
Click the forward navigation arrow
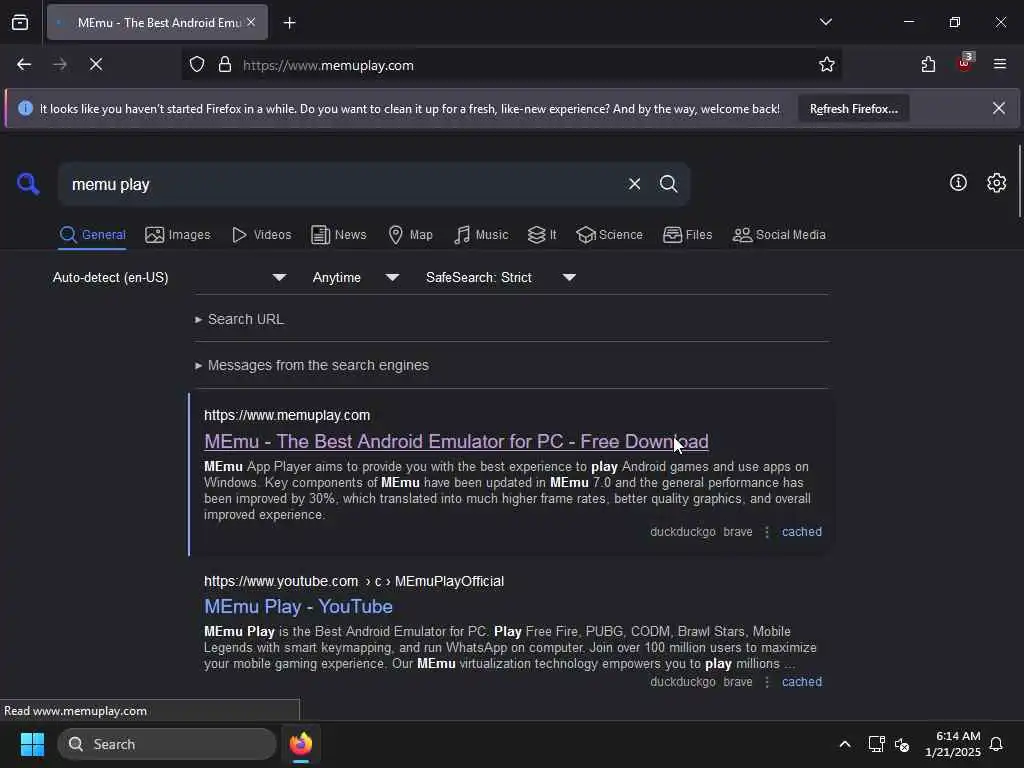click(x=60, y=65)
